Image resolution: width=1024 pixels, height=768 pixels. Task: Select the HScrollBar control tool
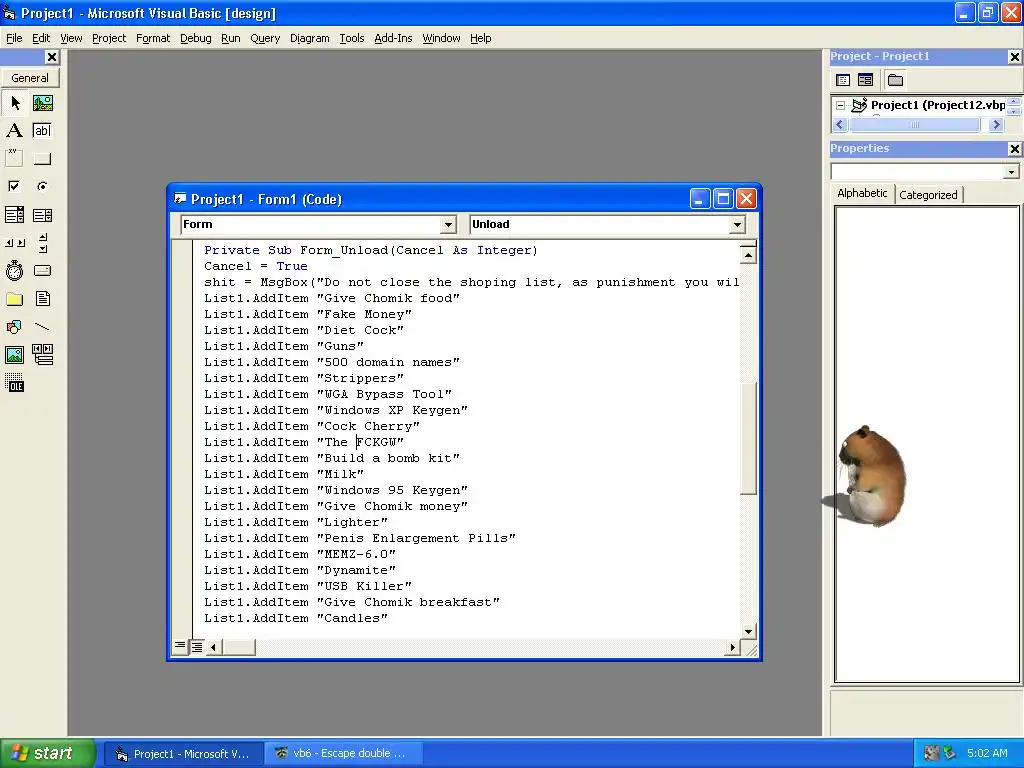tap(15, 243)
